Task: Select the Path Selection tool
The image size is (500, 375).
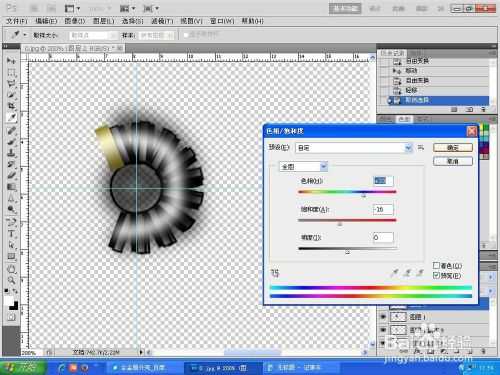Action: (x=11, y=245)
